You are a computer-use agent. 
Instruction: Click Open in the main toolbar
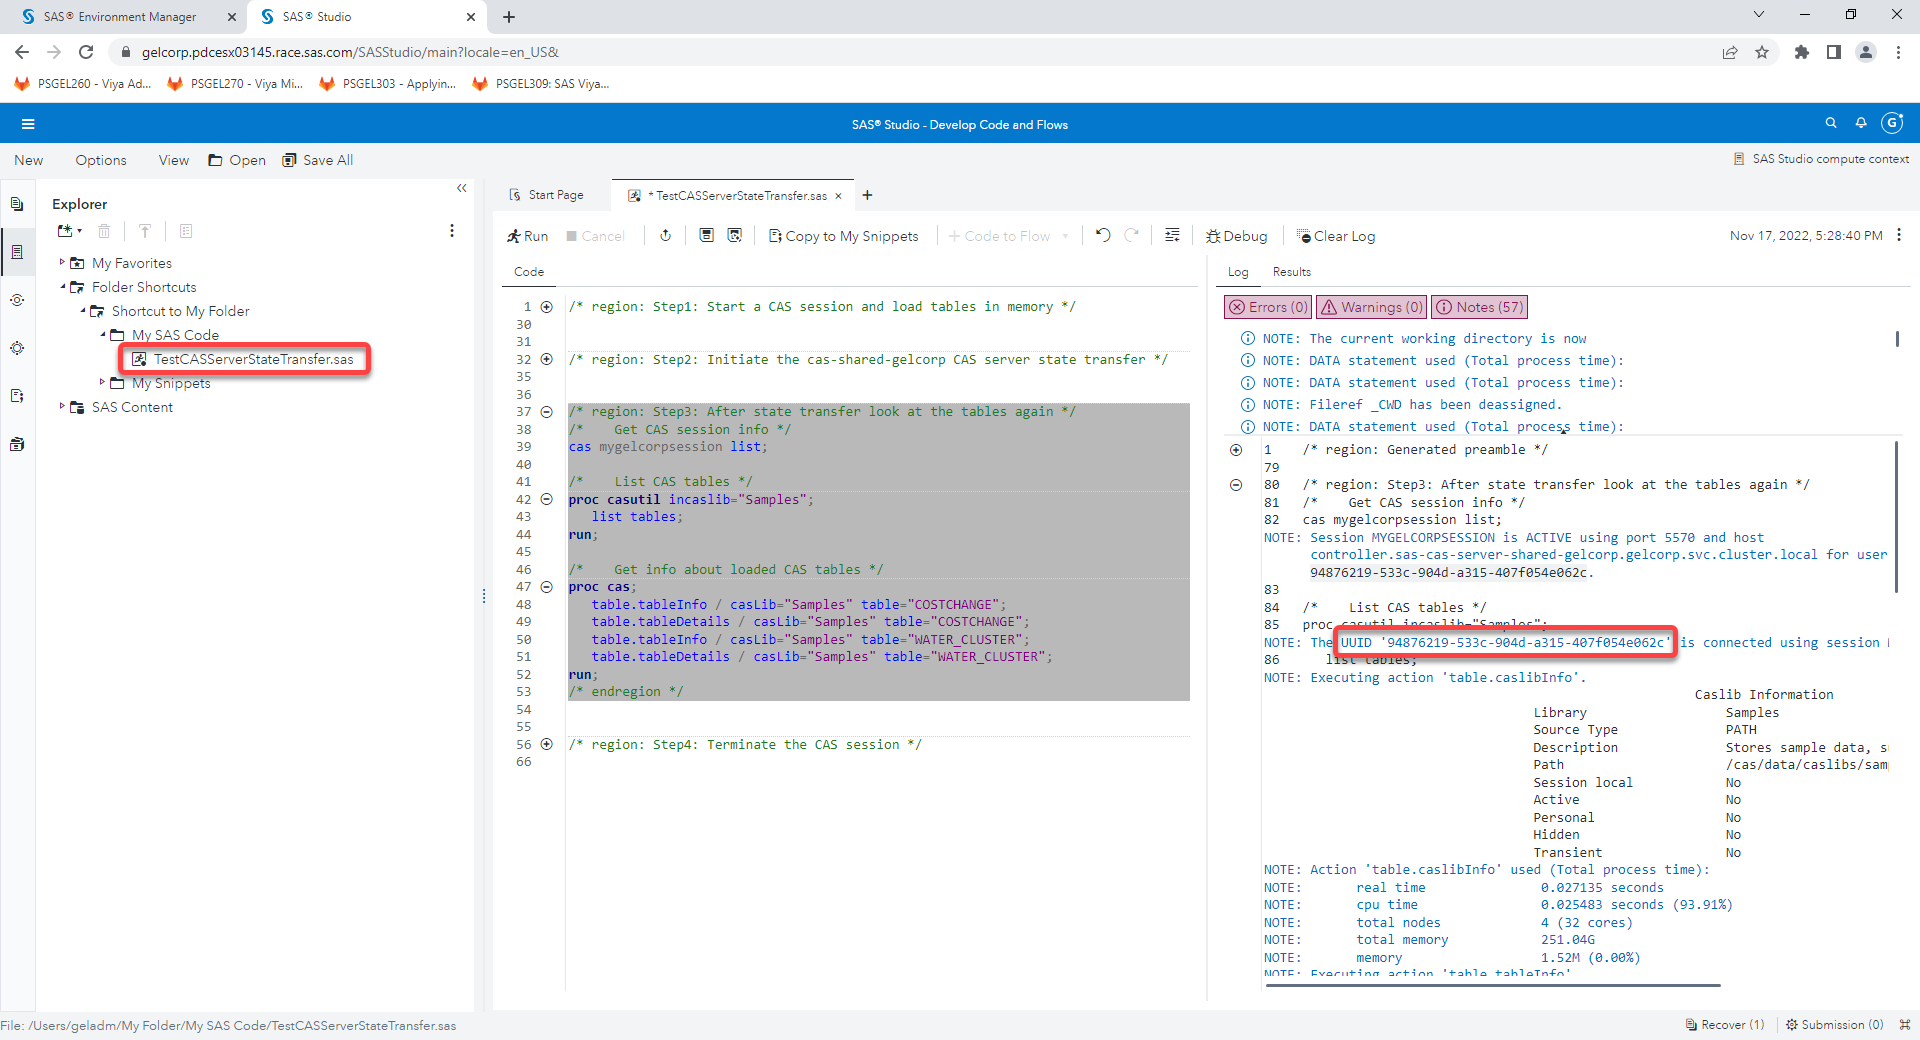click(x=237, y=160)
